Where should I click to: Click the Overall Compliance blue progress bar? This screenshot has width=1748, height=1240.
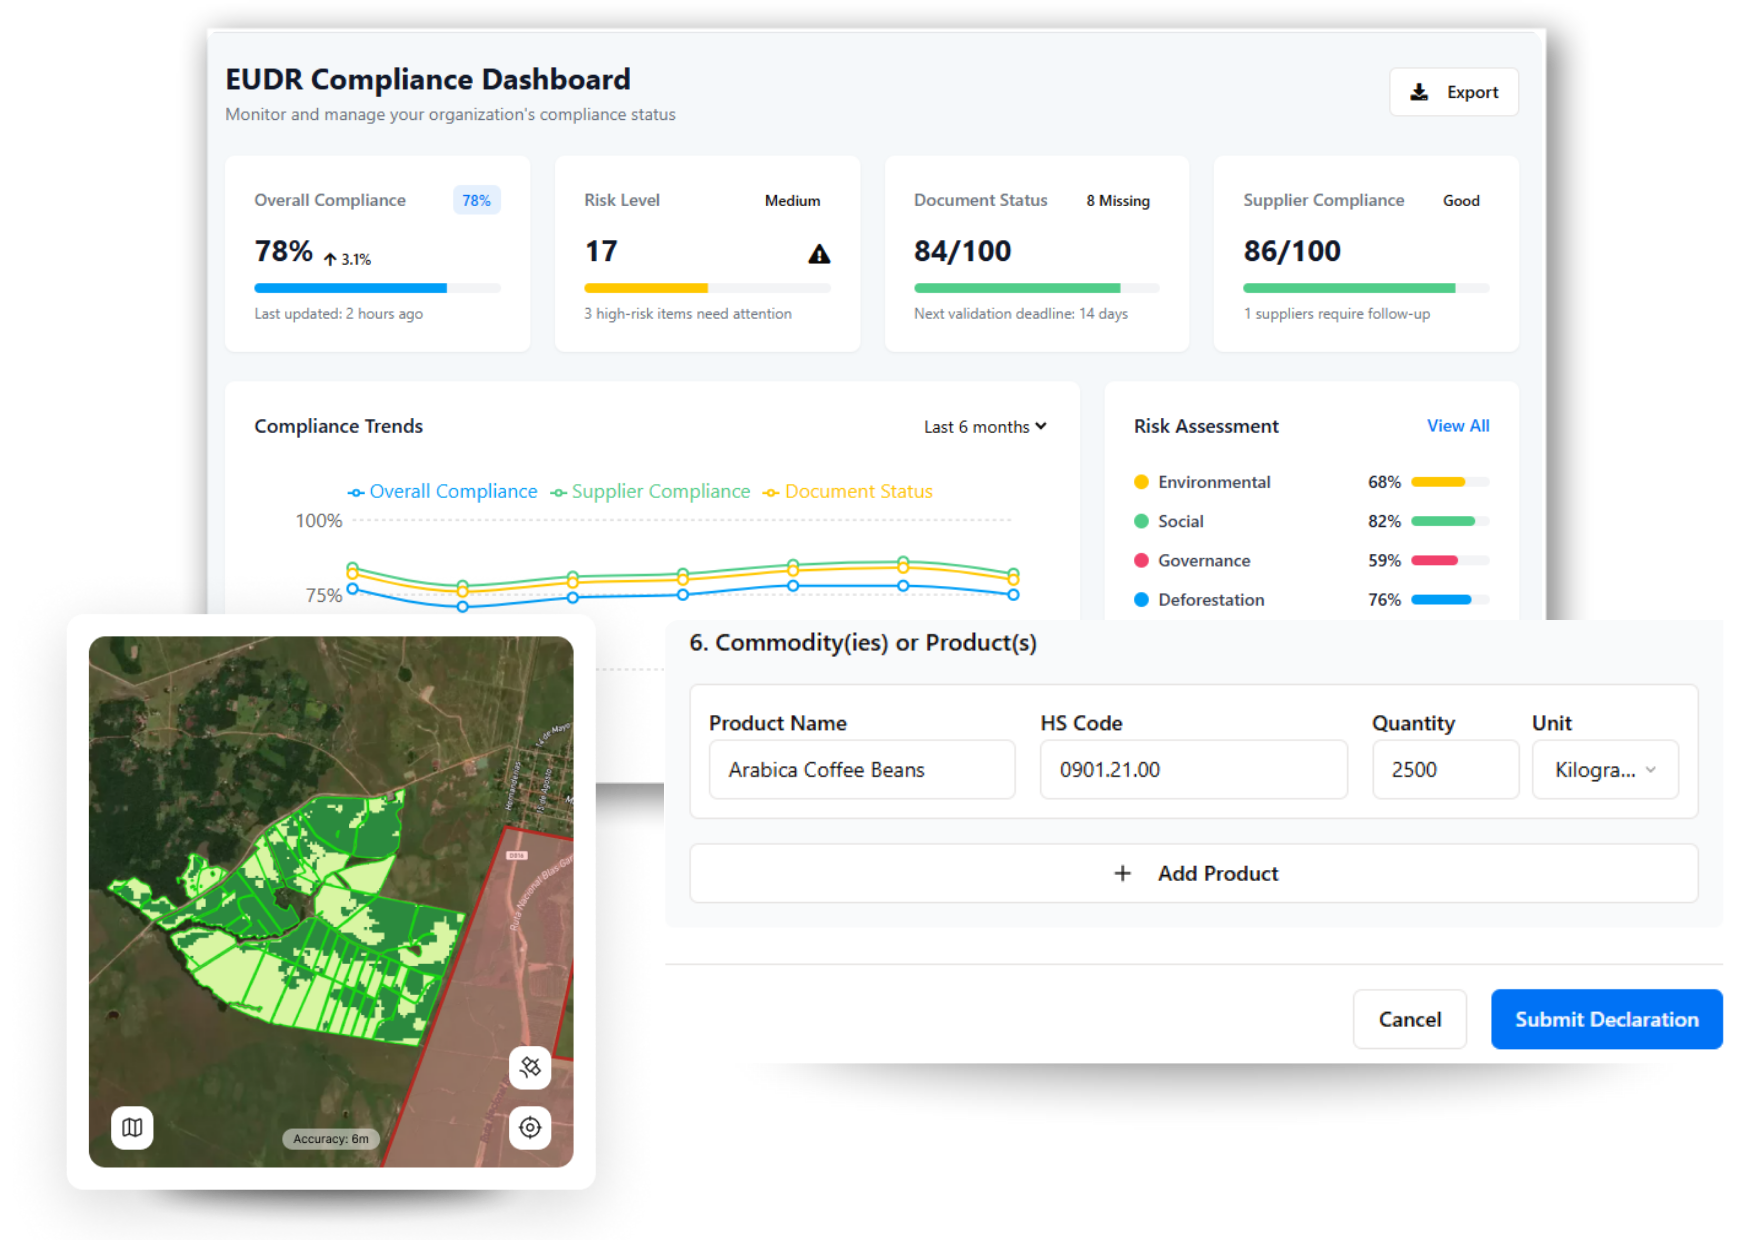coord(350,288)
